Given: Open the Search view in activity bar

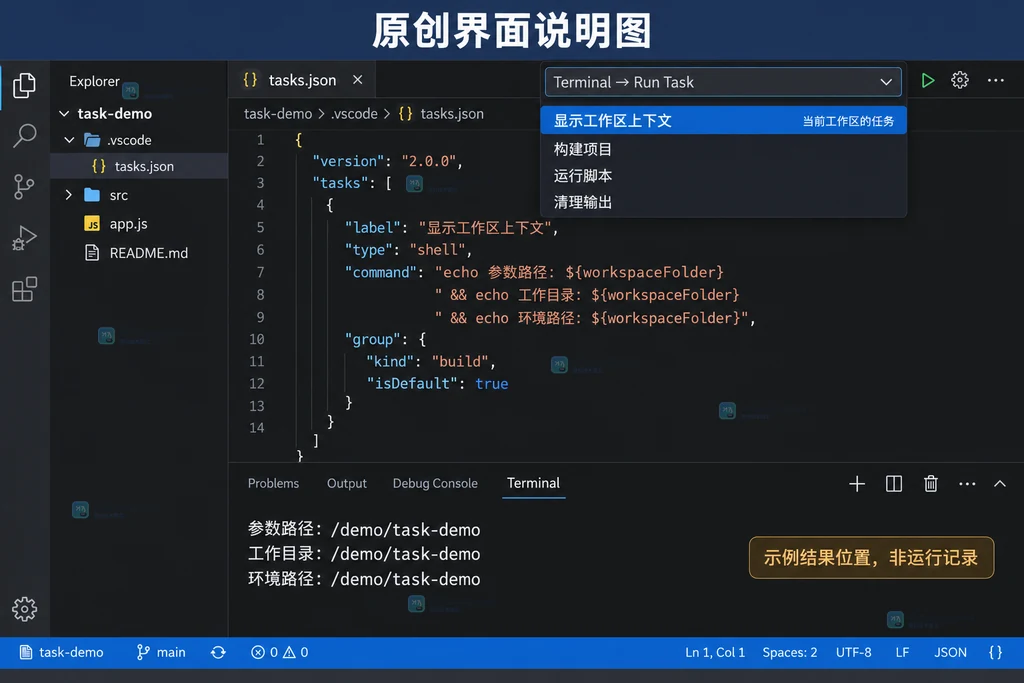Looking at the screenshot, I should [24, 136].
